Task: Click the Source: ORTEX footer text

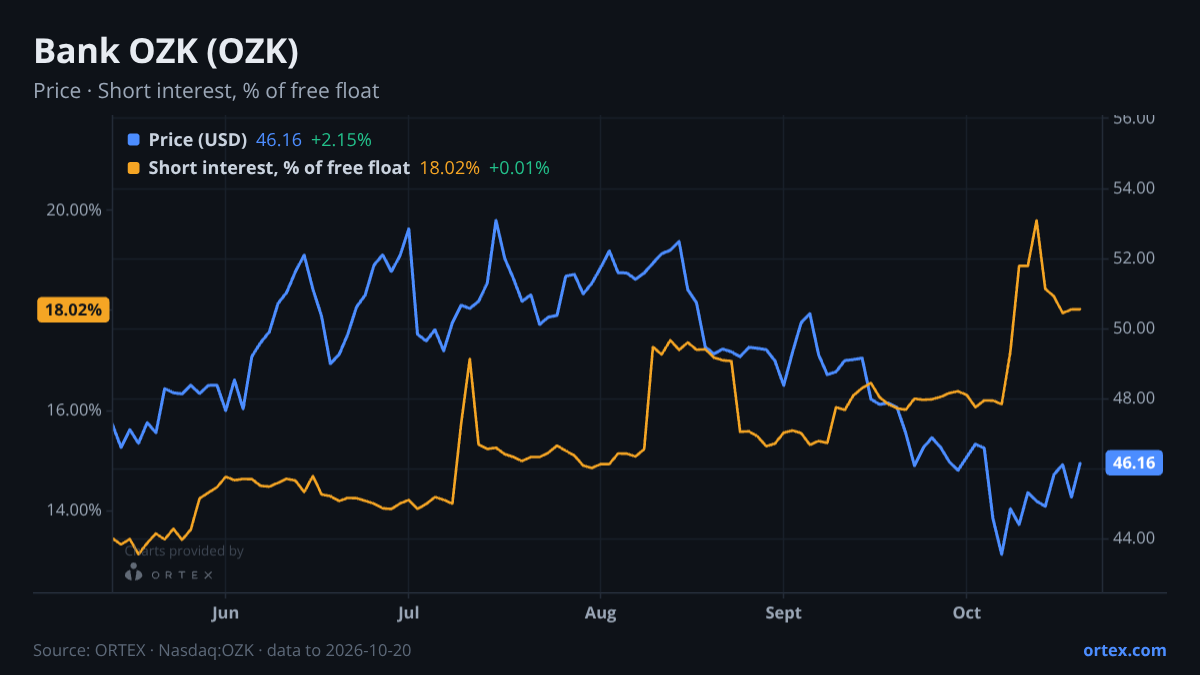Action: tap(222, 650)
